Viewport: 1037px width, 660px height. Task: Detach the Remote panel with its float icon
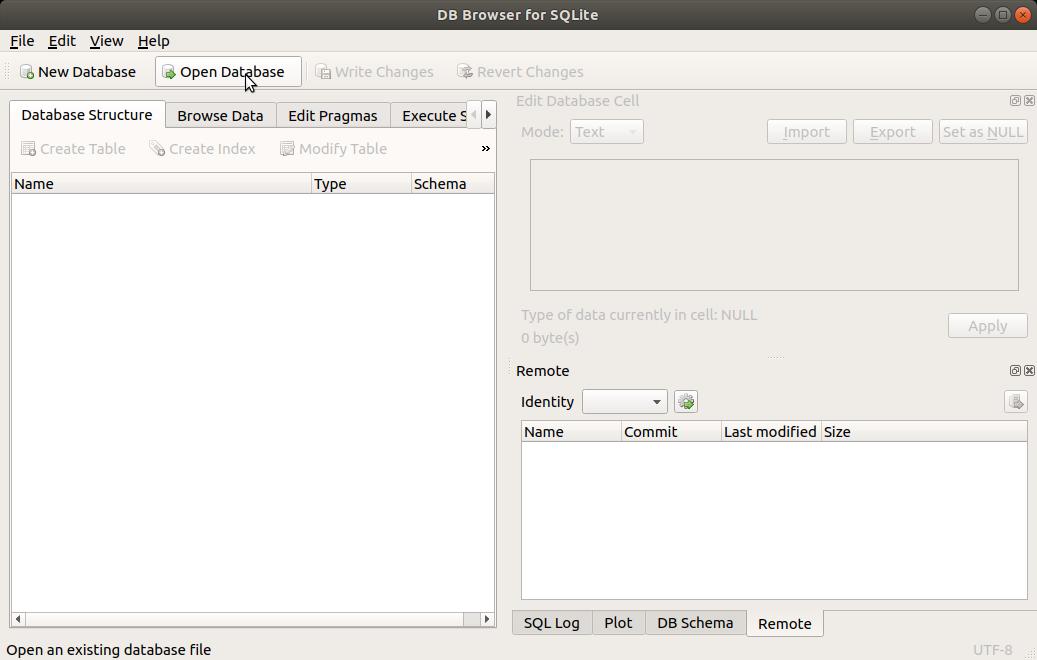1015,370
